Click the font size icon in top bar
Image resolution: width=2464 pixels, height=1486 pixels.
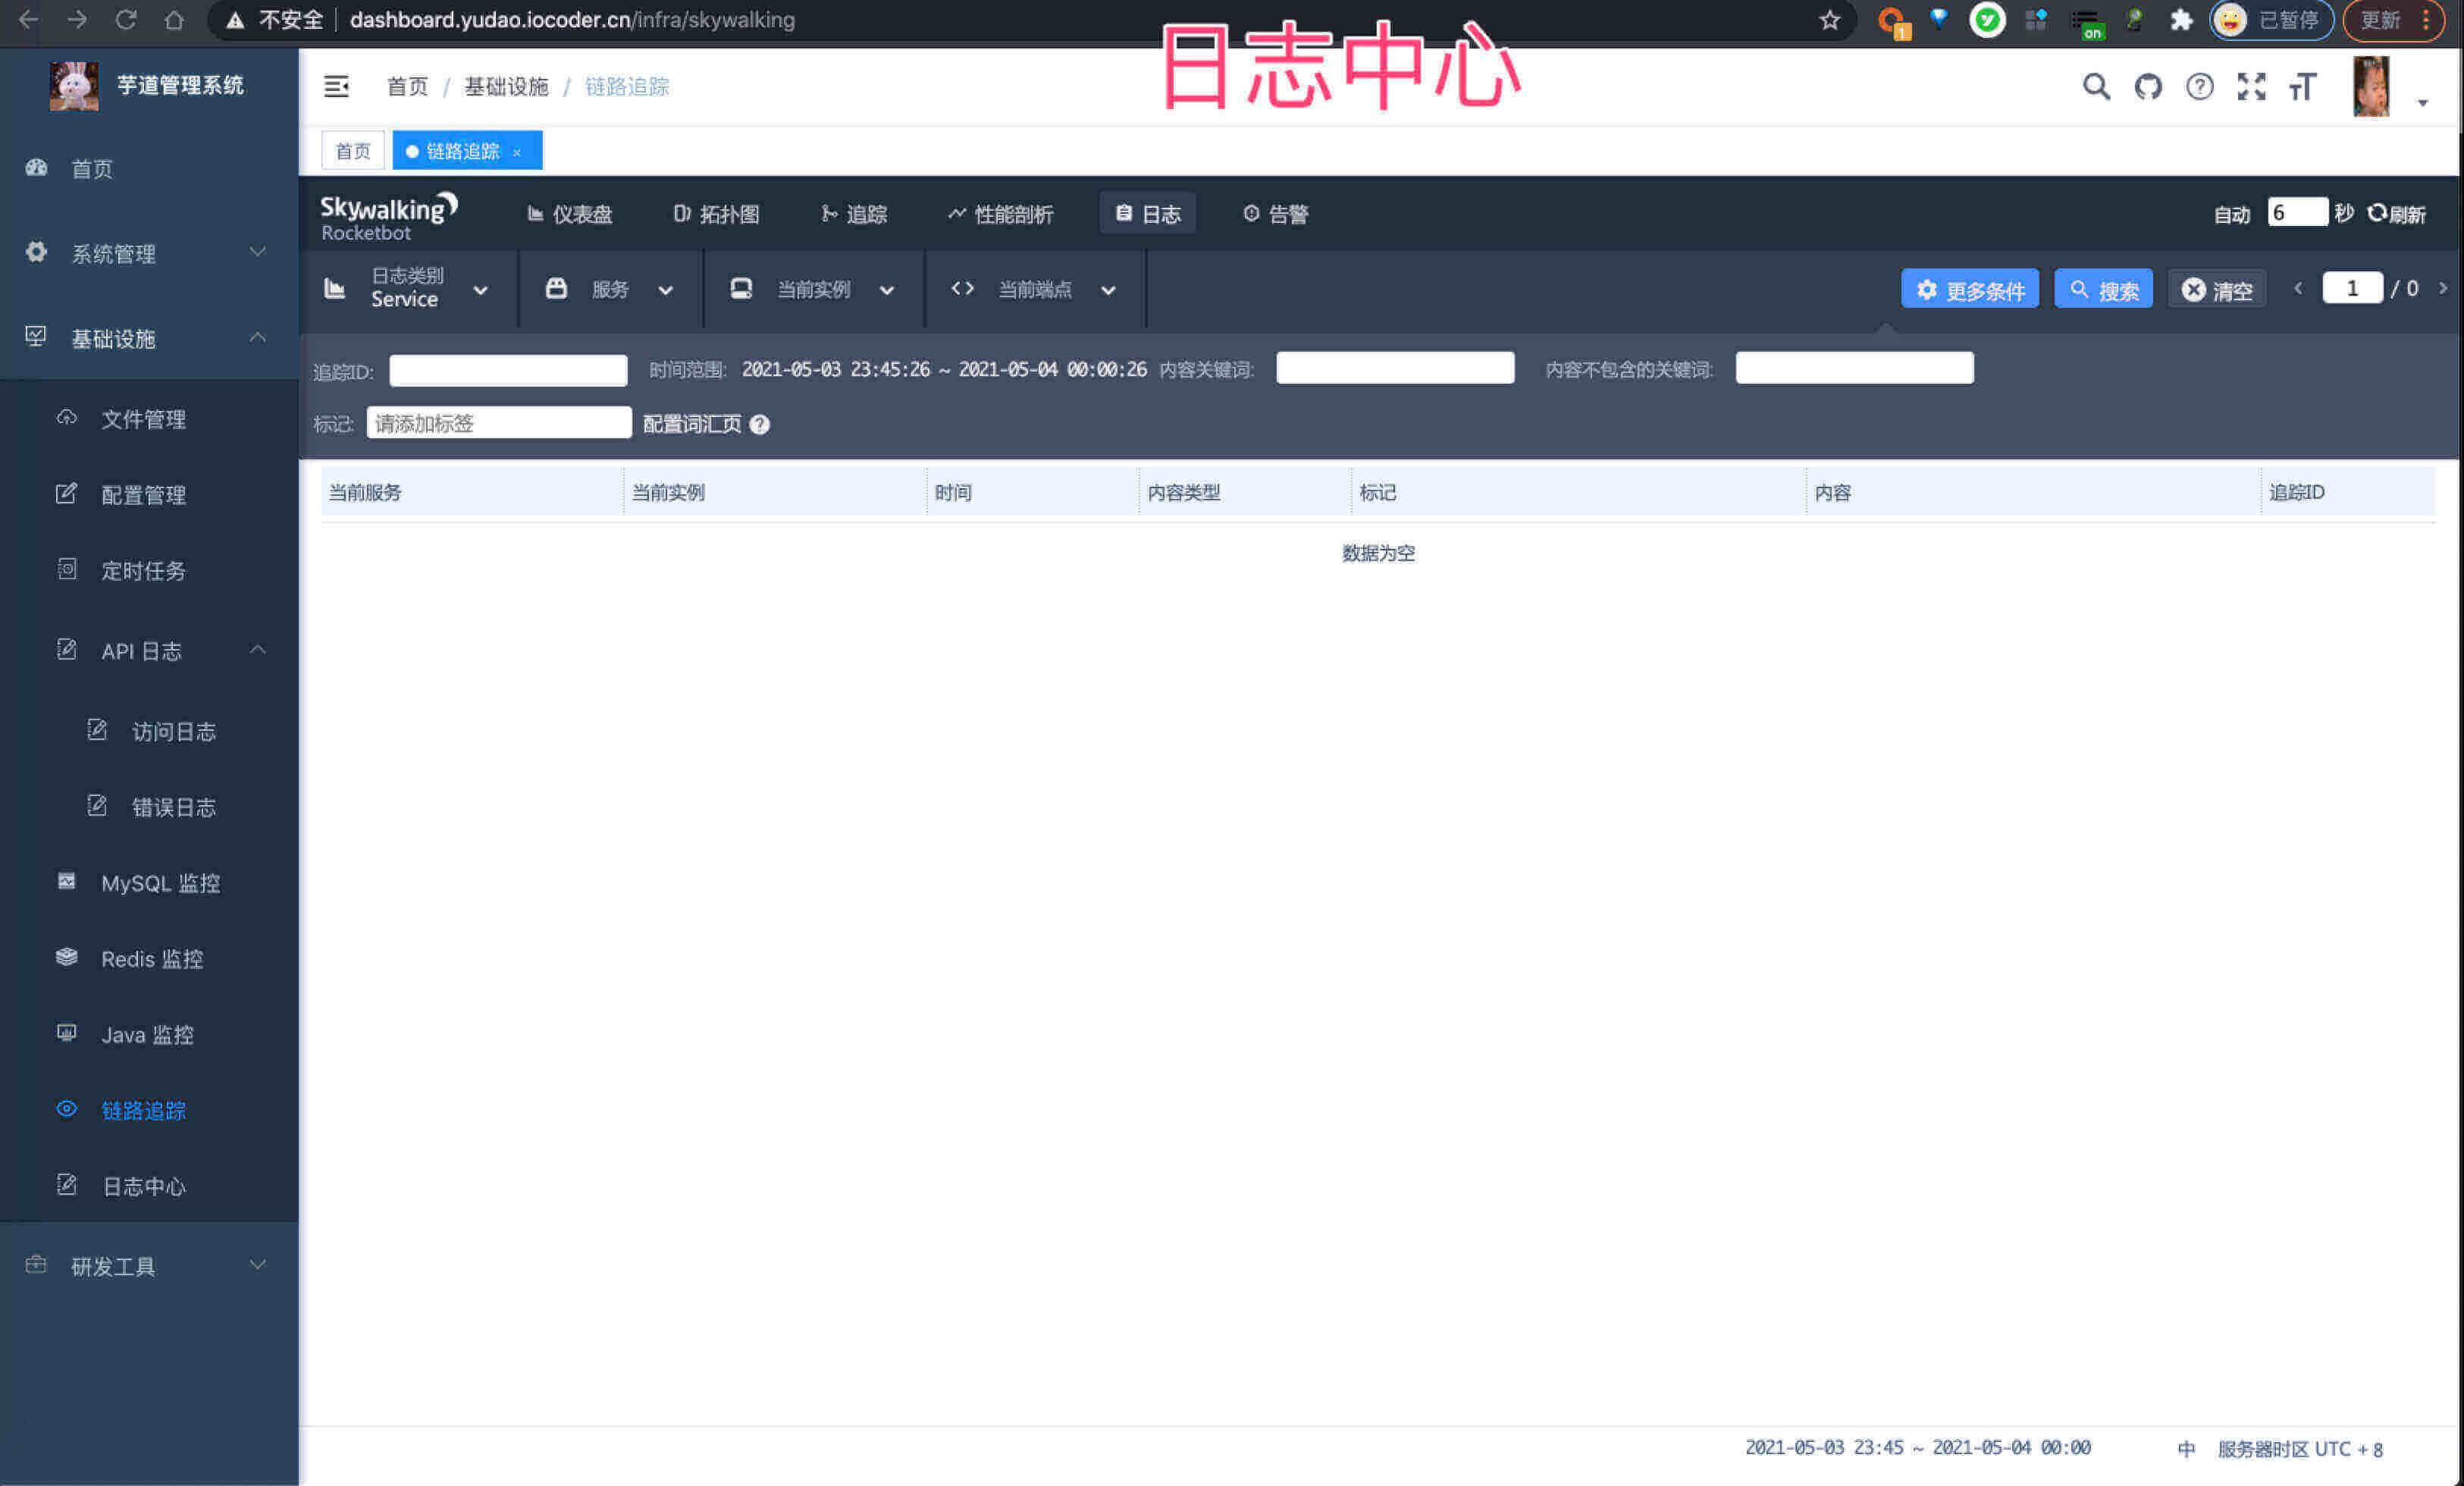(x=2303, y=87)
